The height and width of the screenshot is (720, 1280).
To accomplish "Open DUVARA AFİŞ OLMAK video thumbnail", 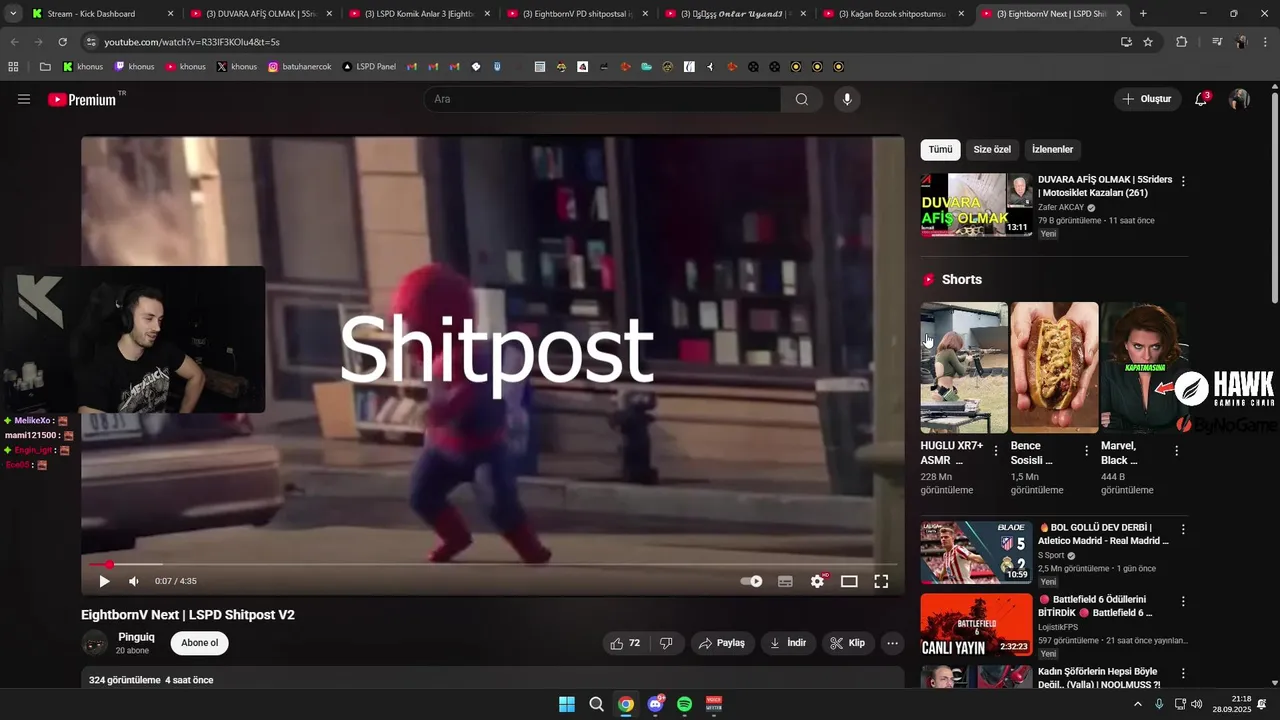I will pos(976,205).
